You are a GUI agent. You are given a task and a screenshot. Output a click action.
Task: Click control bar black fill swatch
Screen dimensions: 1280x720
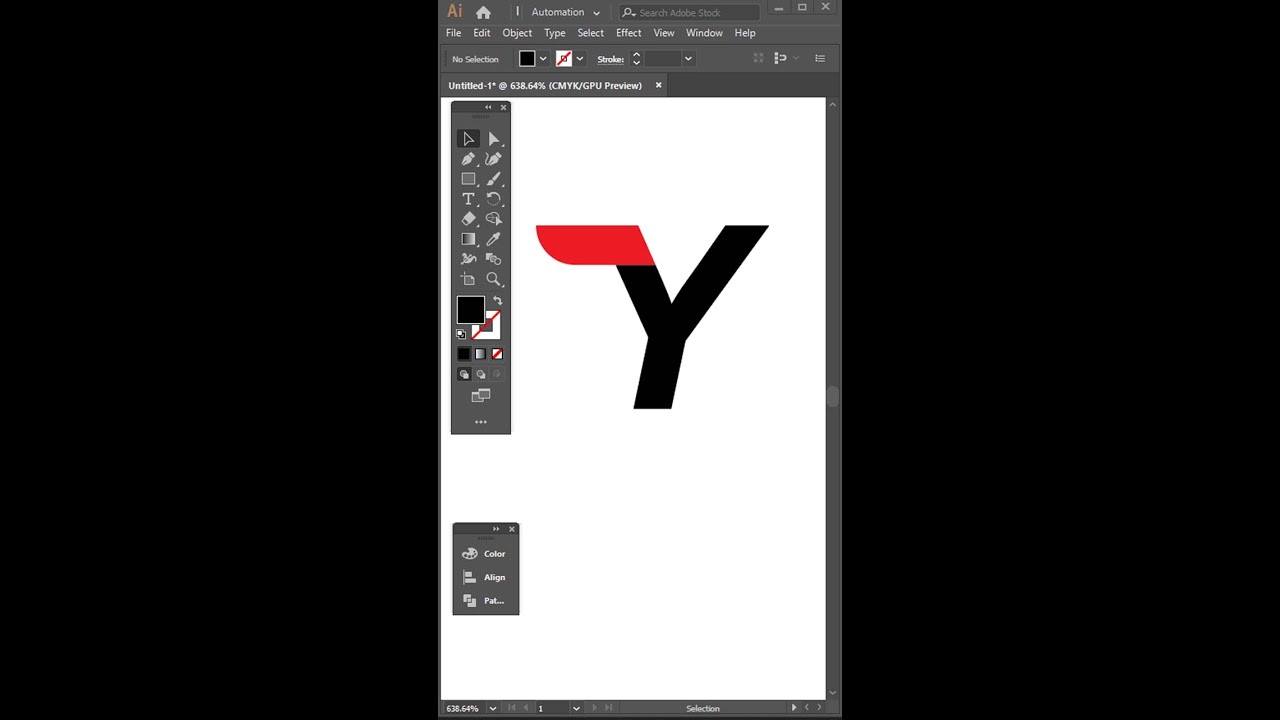527,59
